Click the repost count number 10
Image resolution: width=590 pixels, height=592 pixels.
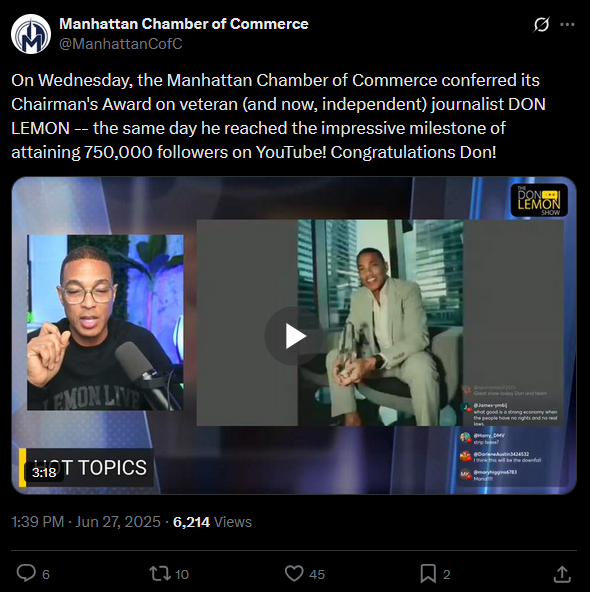(x=182, y=574)
